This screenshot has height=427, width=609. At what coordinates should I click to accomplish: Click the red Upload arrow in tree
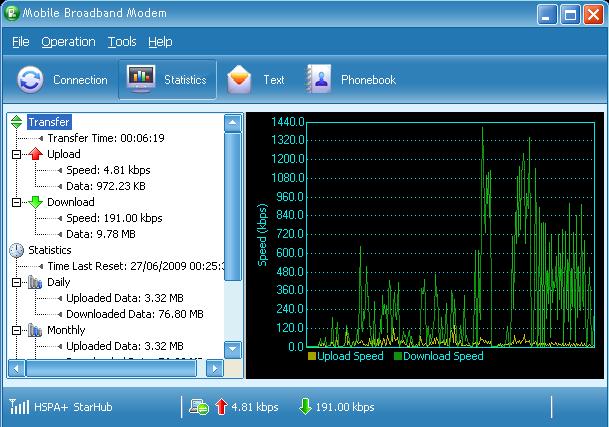point(35,154)
